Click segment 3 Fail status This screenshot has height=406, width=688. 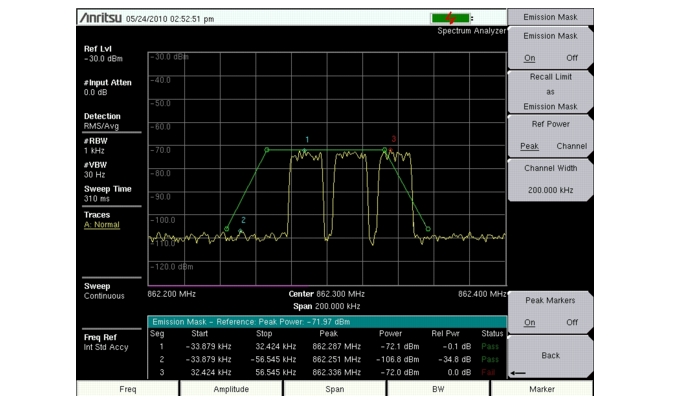point(488,373)
